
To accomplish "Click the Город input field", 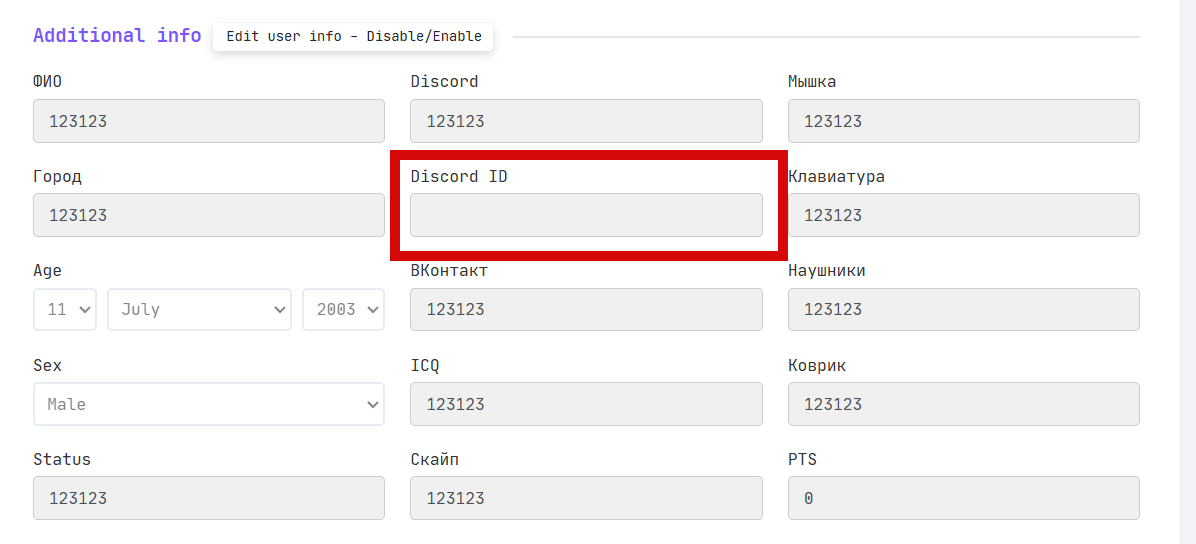I will pos(208,215).
